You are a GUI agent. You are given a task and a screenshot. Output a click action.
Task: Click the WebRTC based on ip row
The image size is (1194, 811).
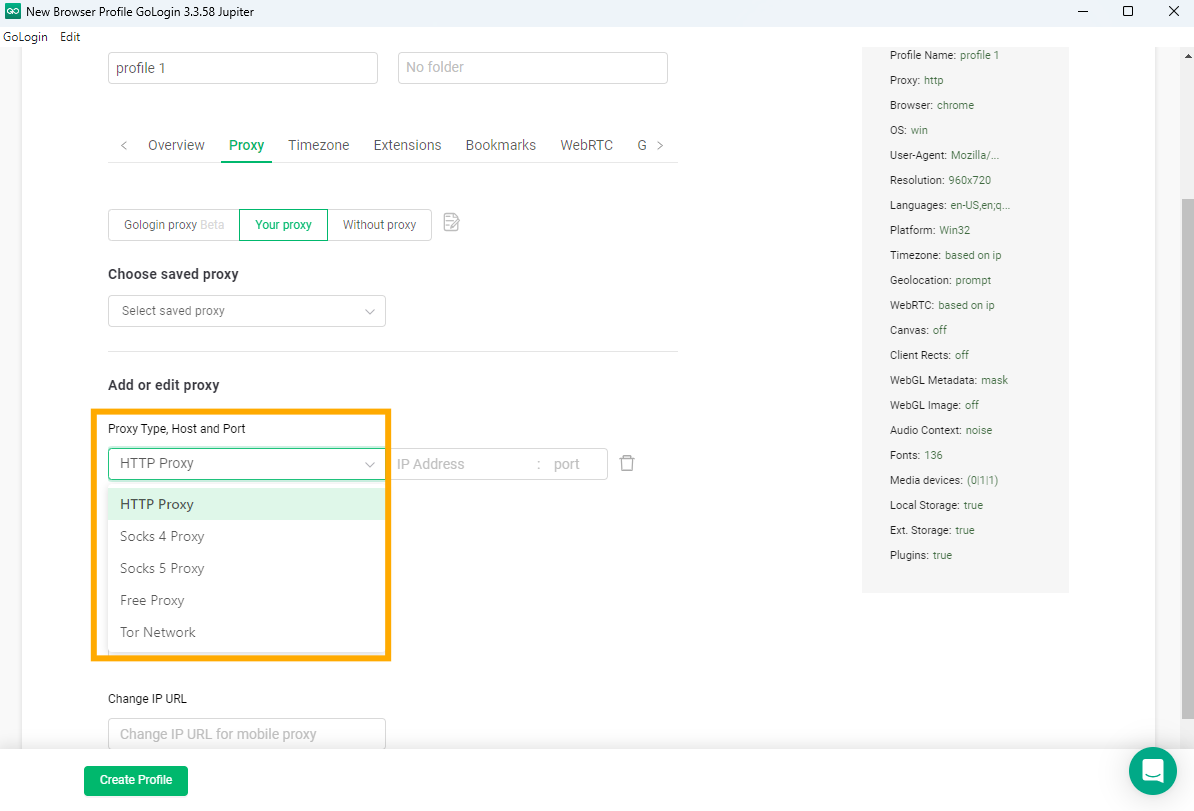point(942,305)
